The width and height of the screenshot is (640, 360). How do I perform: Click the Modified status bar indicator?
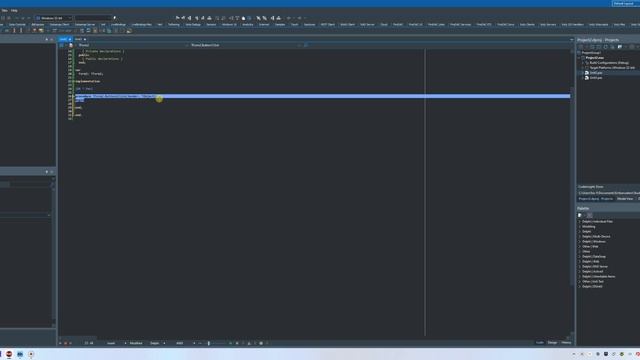(136, 343)
